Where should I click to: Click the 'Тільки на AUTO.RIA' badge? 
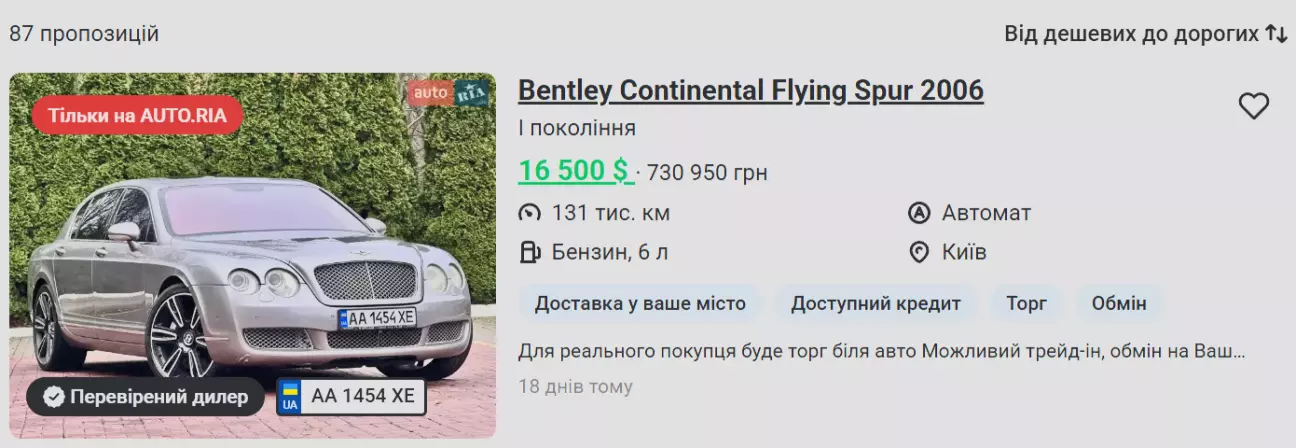tap(138, 116)
